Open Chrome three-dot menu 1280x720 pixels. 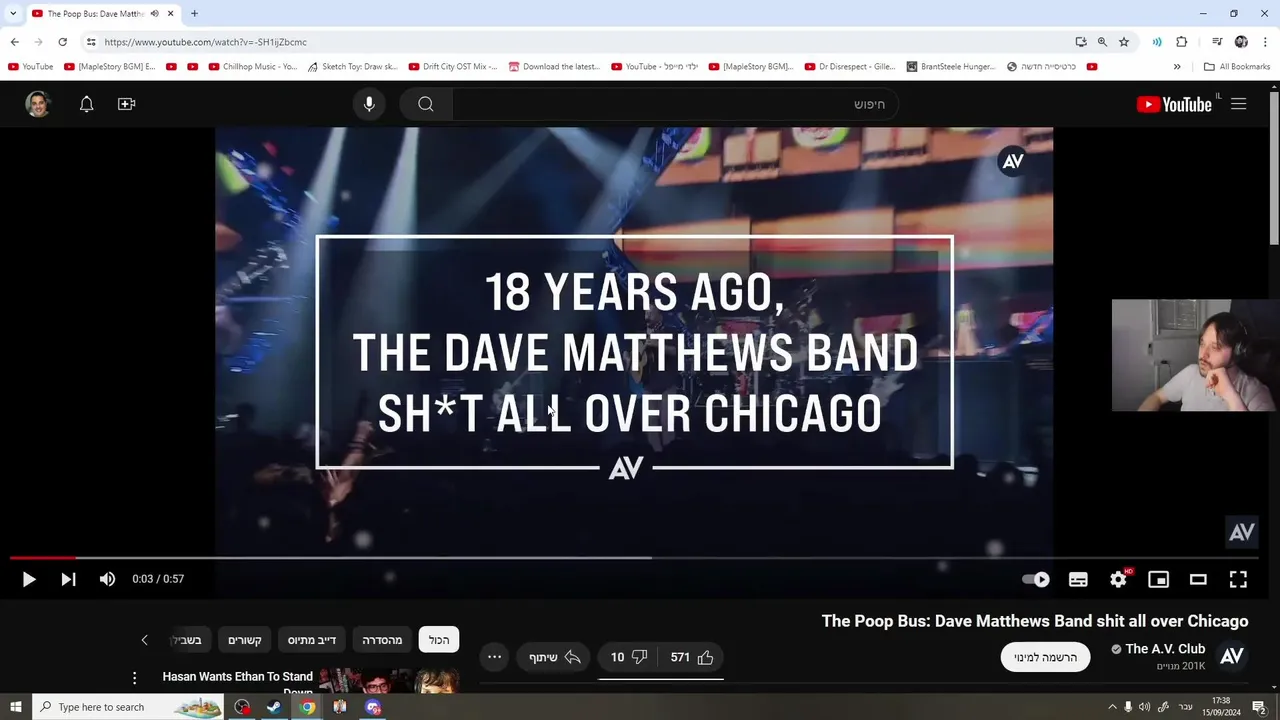pyautogui.click(x=1266, y=42)
